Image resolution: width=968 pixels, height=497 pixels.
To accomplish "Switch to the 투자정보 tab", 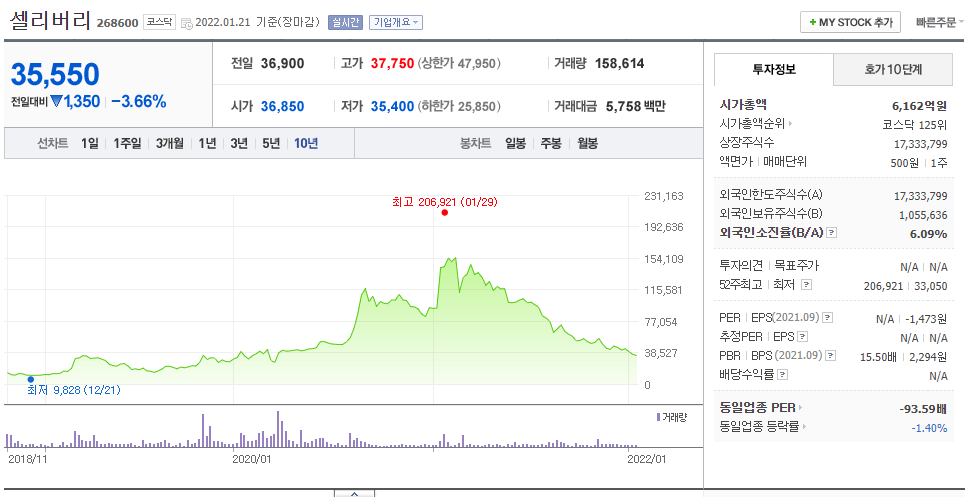I will coord(774,70).
